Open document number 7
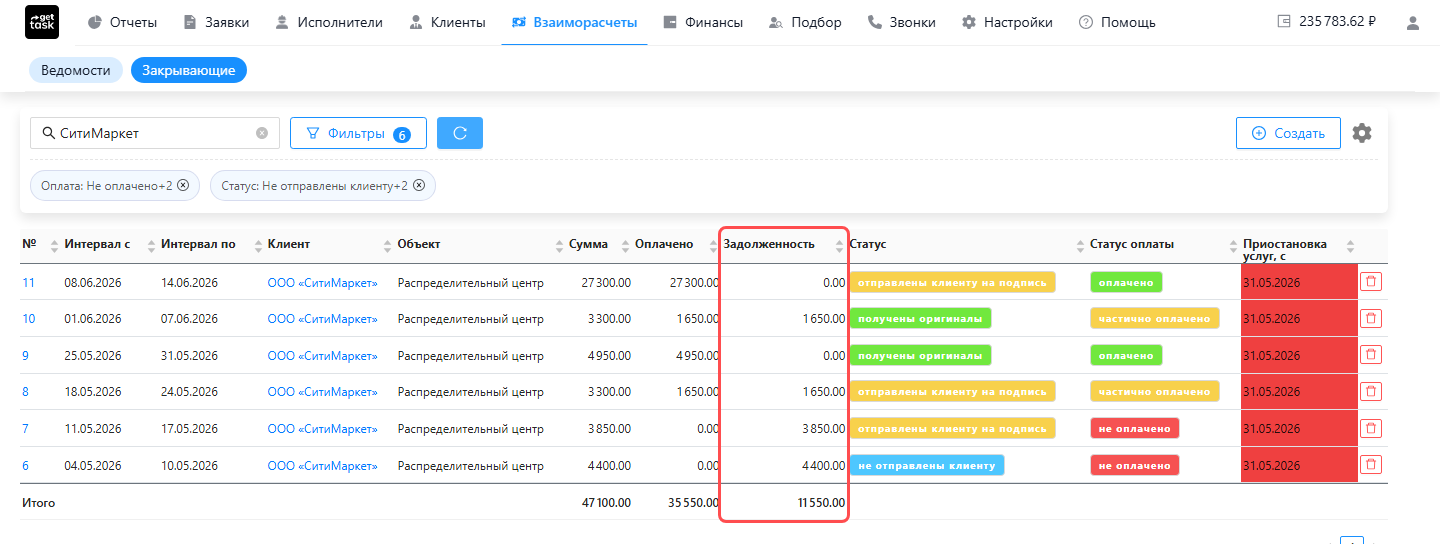The height and width of the screenshot is (544, 1440). pos(25,429)
